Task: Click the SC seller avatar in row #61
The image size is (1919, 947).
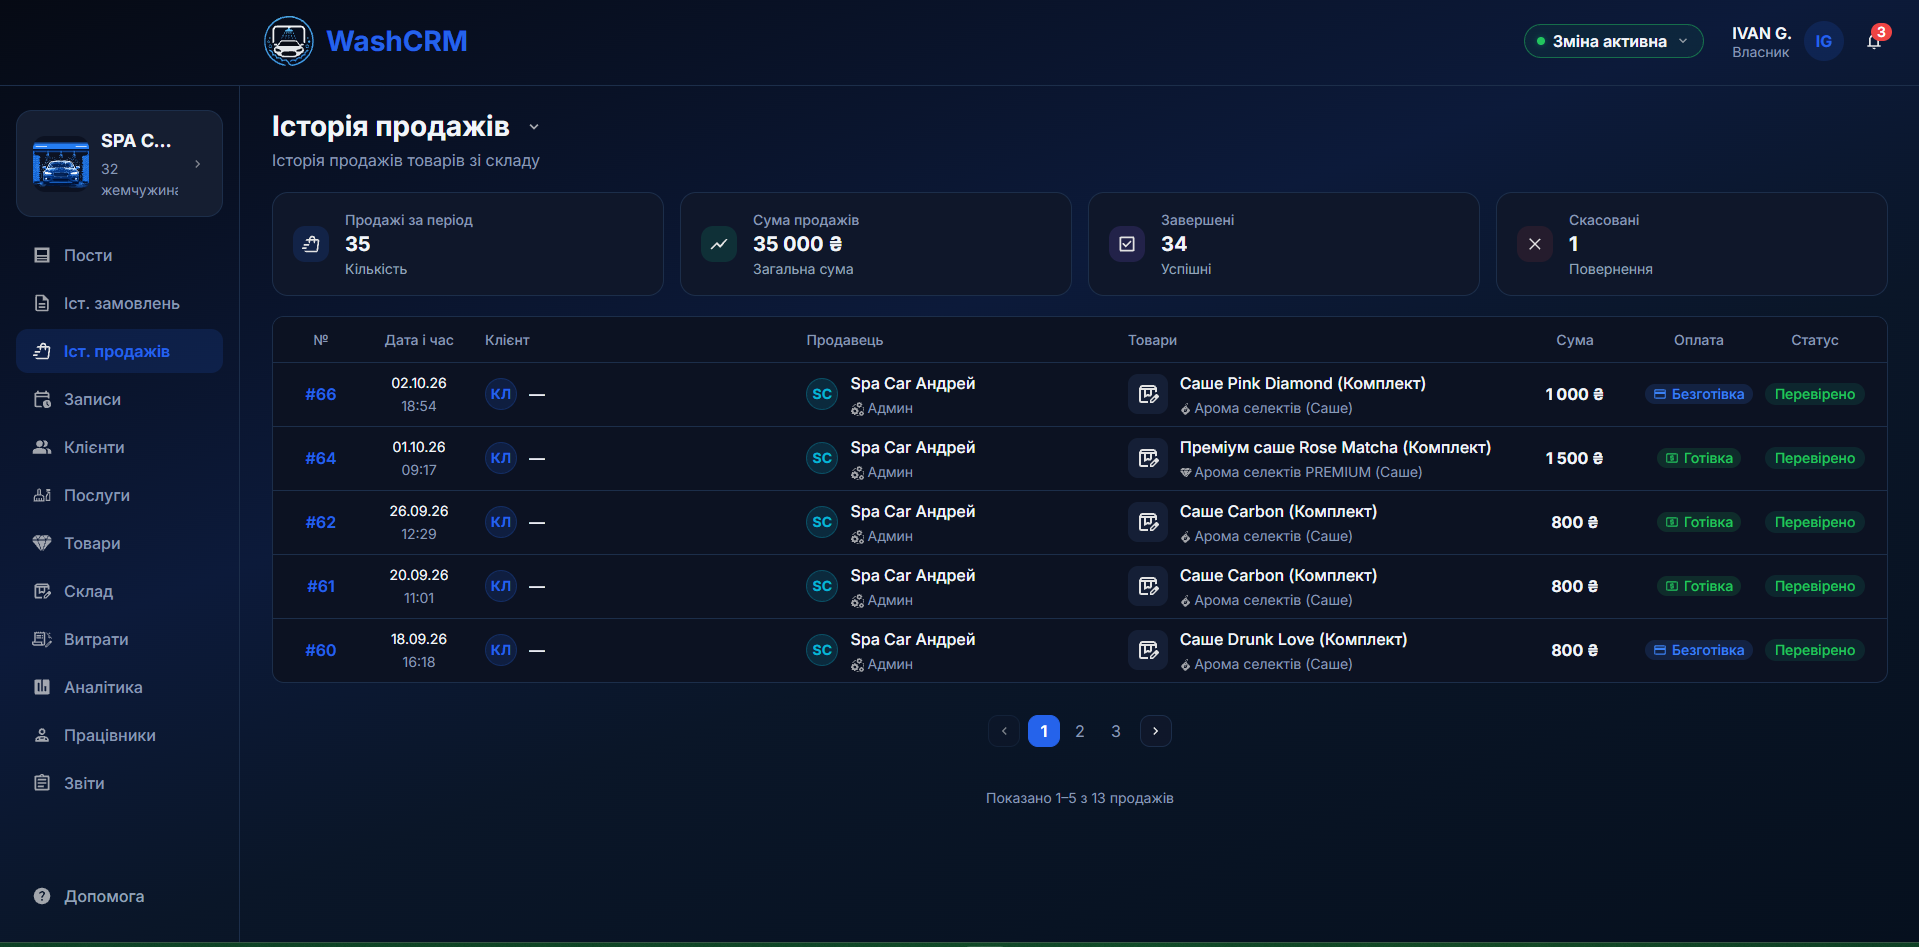Action: (x=822, y=586)
